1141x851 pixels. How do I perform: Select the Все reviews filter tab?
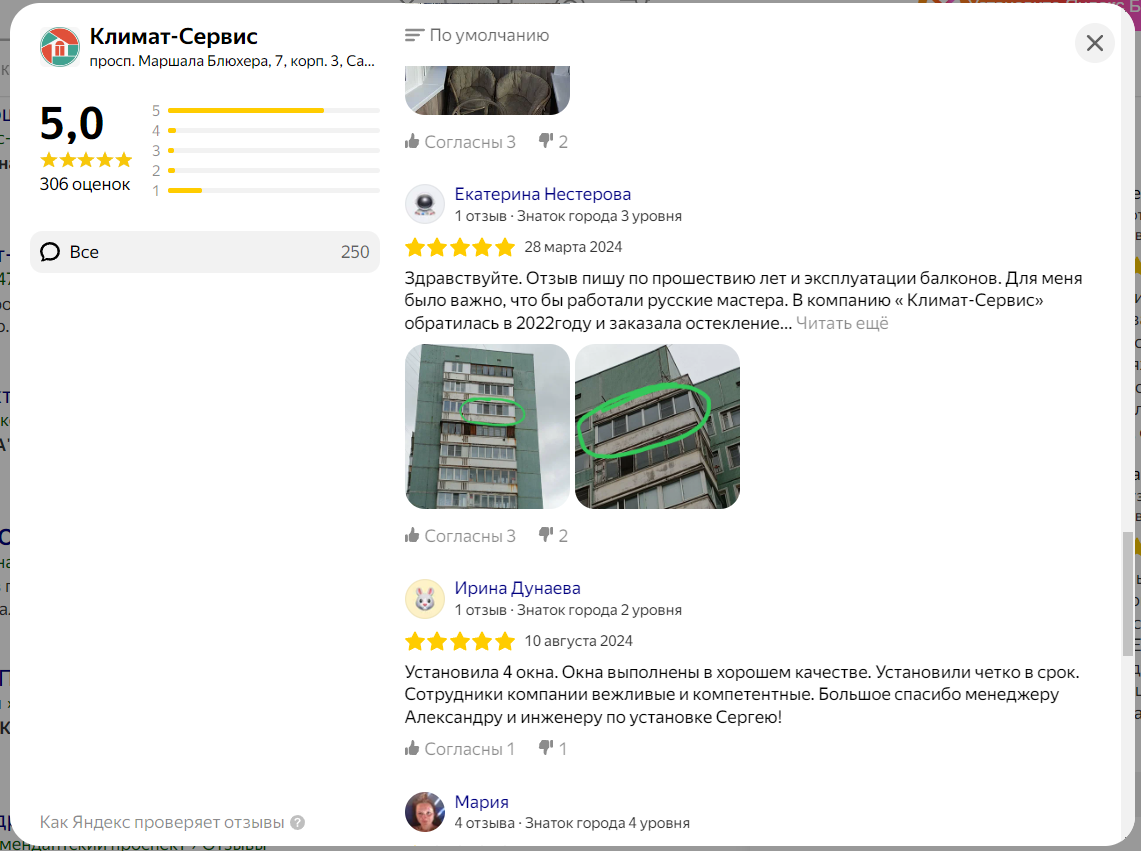tap(204, 252)
